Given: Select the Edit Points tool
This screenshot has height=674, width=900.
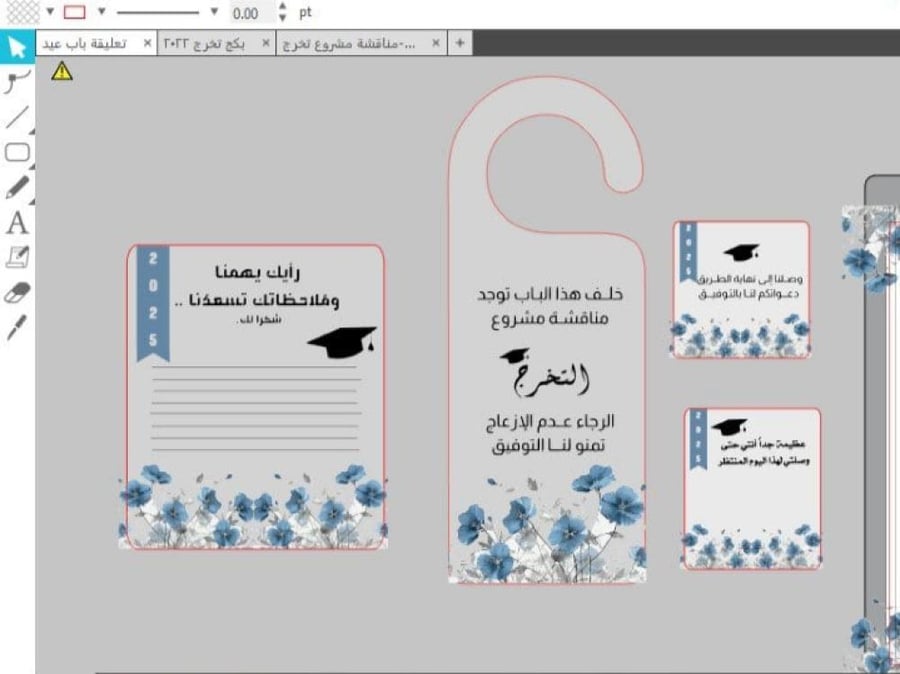Looking at the screenshot, I should 17,81.
